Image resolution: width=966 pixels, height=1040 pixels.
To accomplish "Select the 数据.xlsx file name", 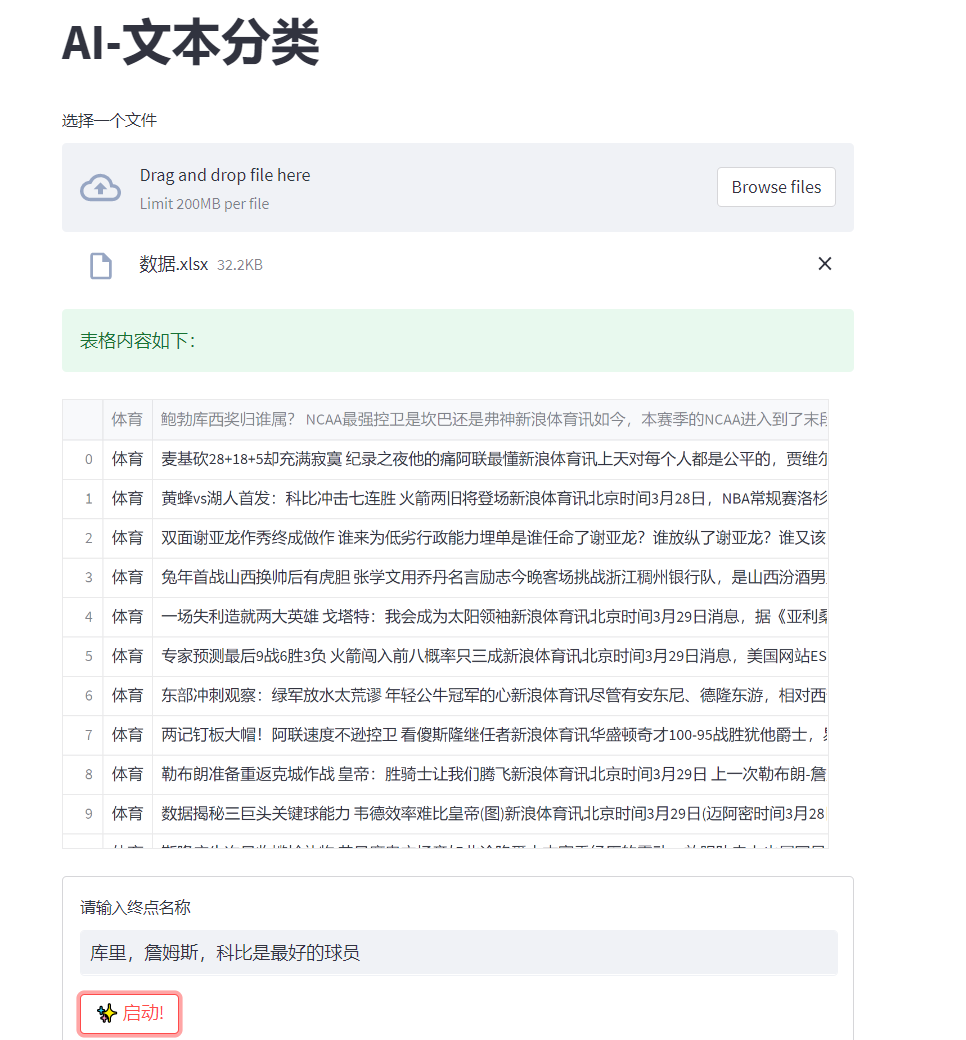I will [174, 264].
